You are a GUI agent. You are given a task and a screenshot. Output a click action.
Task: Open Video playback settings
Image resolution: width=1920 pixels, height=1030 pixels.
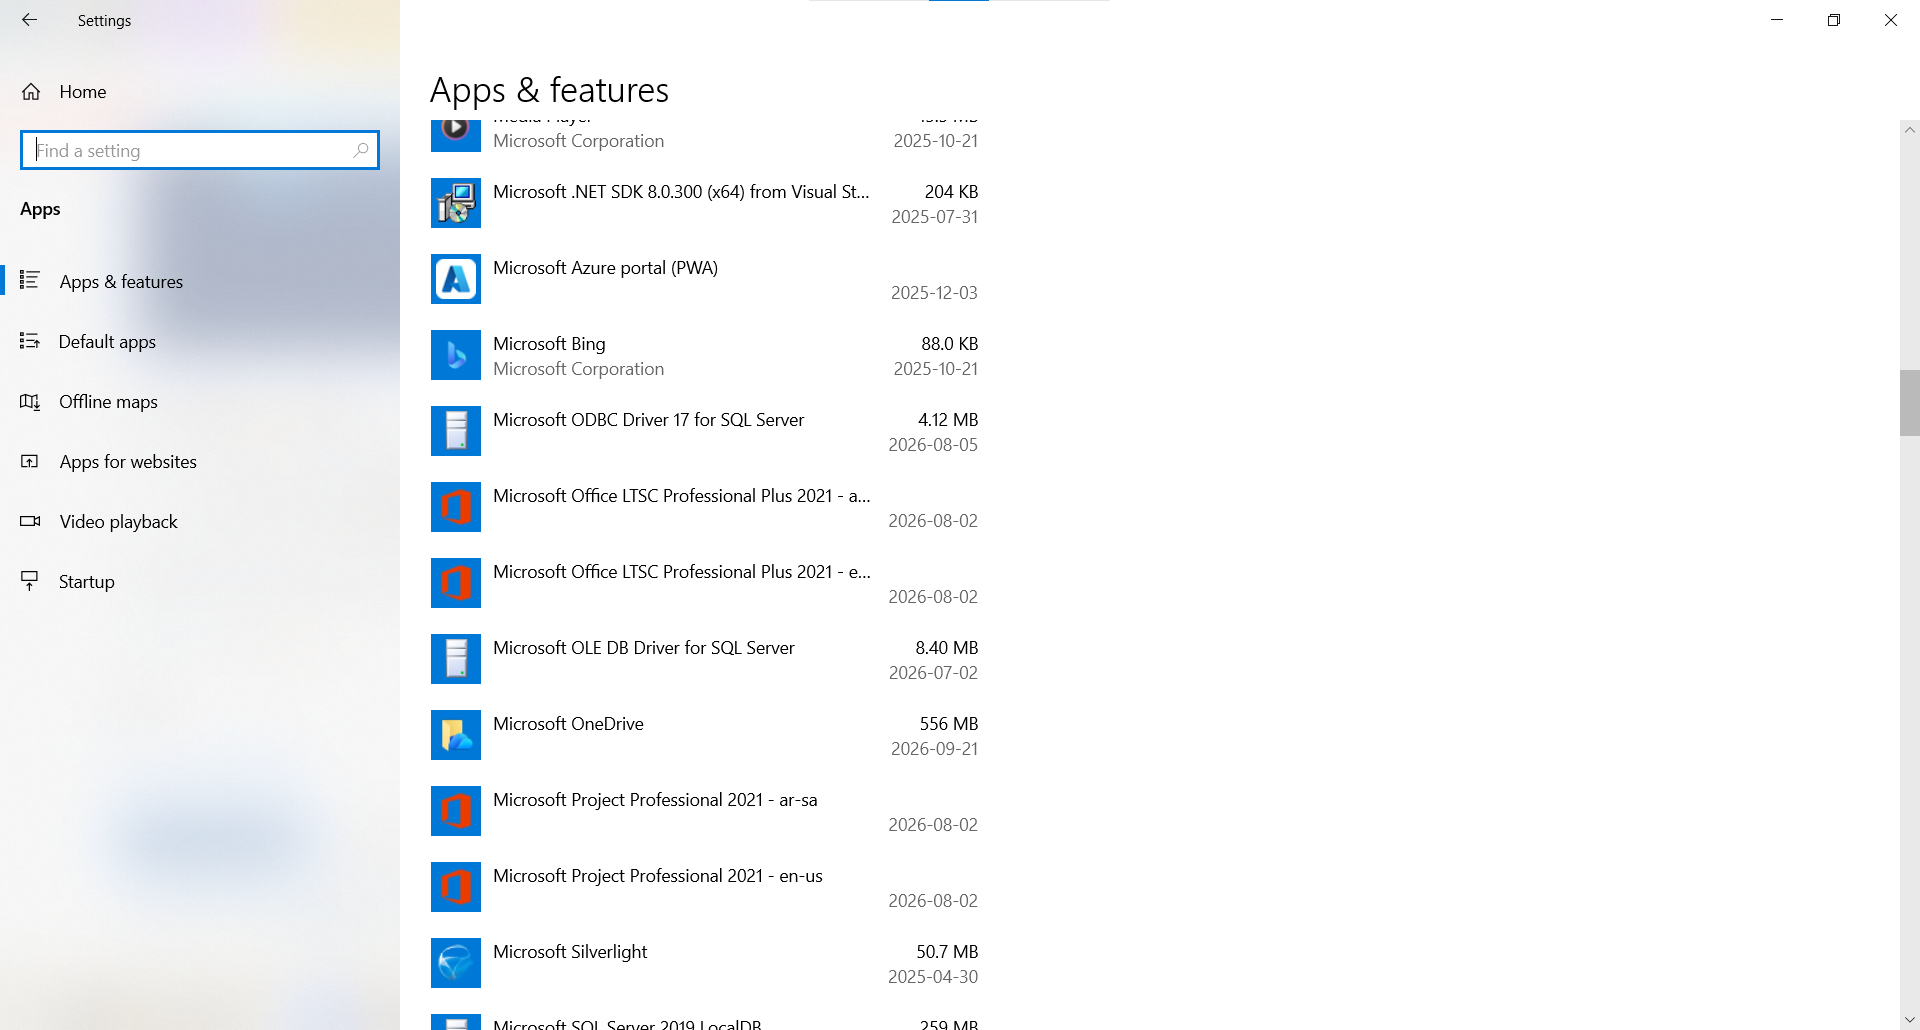pos(200,522)
